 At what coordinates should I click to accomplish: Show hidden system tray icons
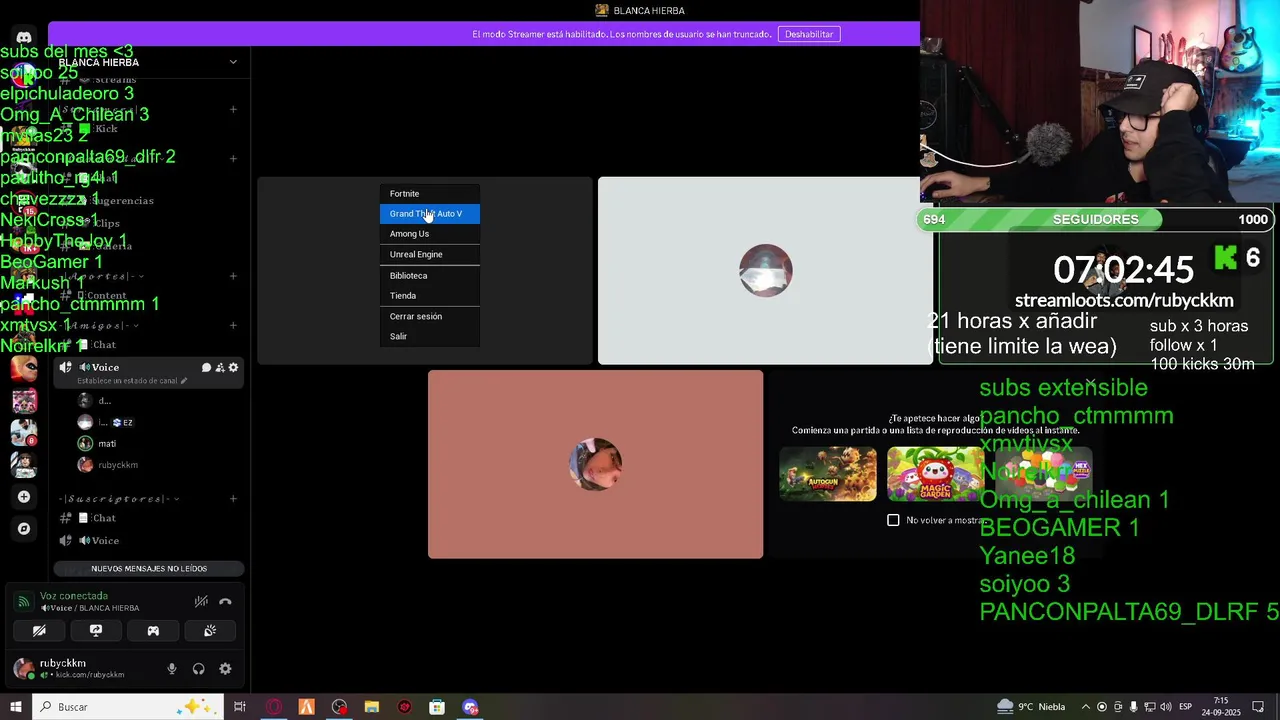click(1086, 707)
